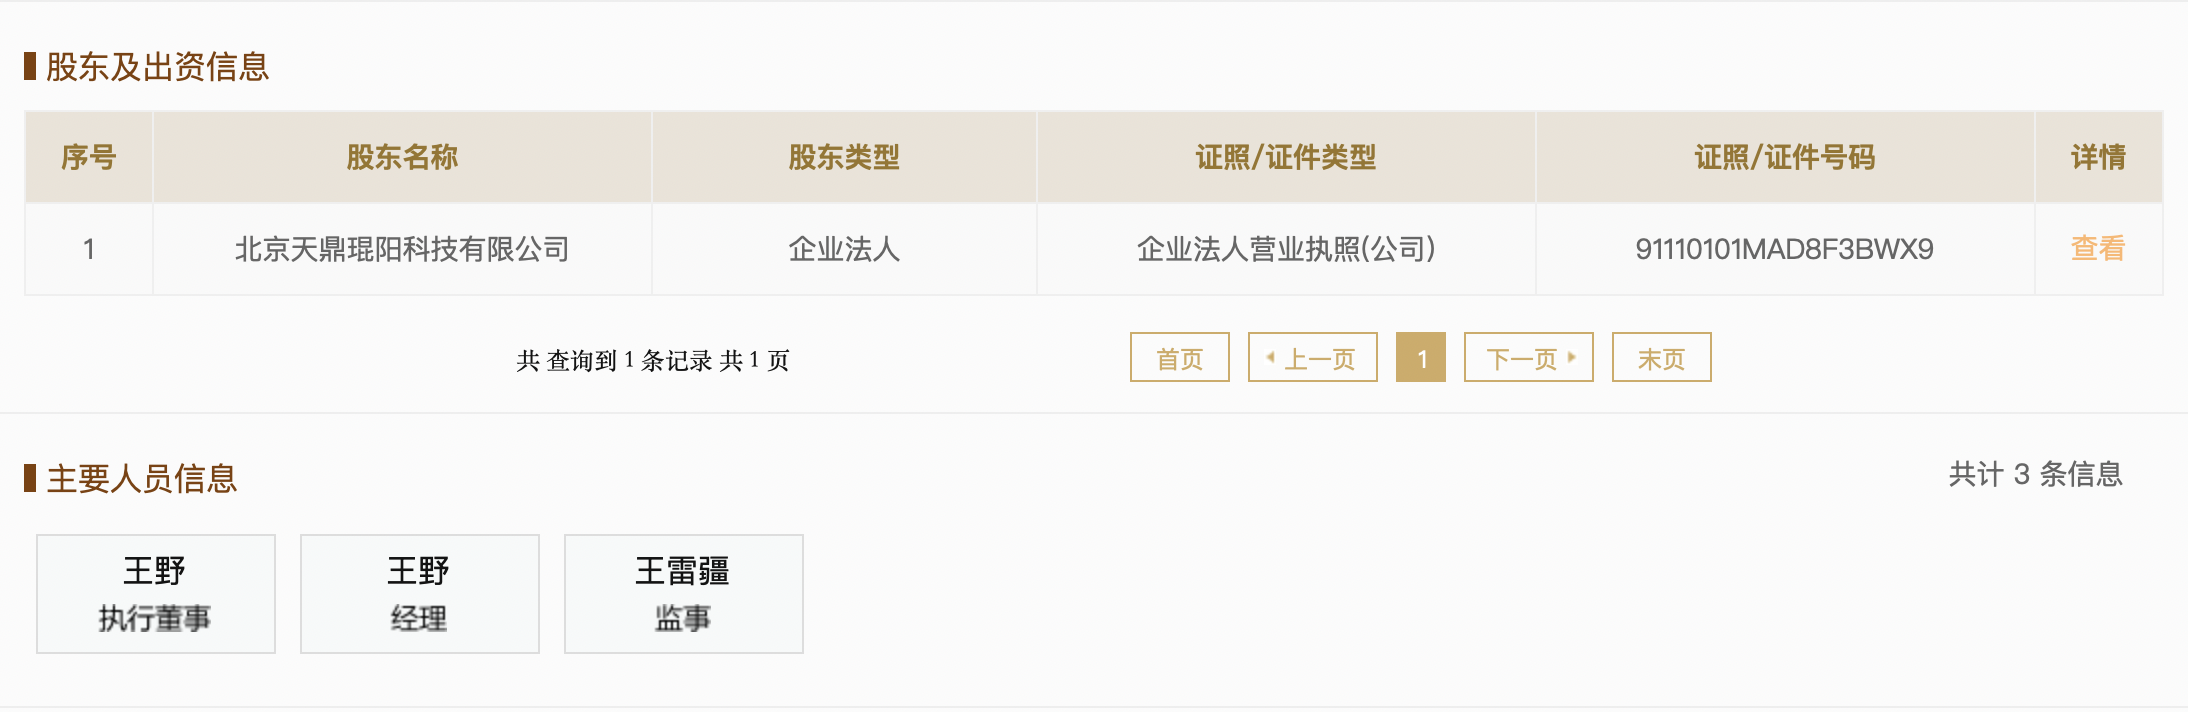Click the 证照/证件号码 column header
This screenshot has width=2188, height=712.
pos(1785,157)
